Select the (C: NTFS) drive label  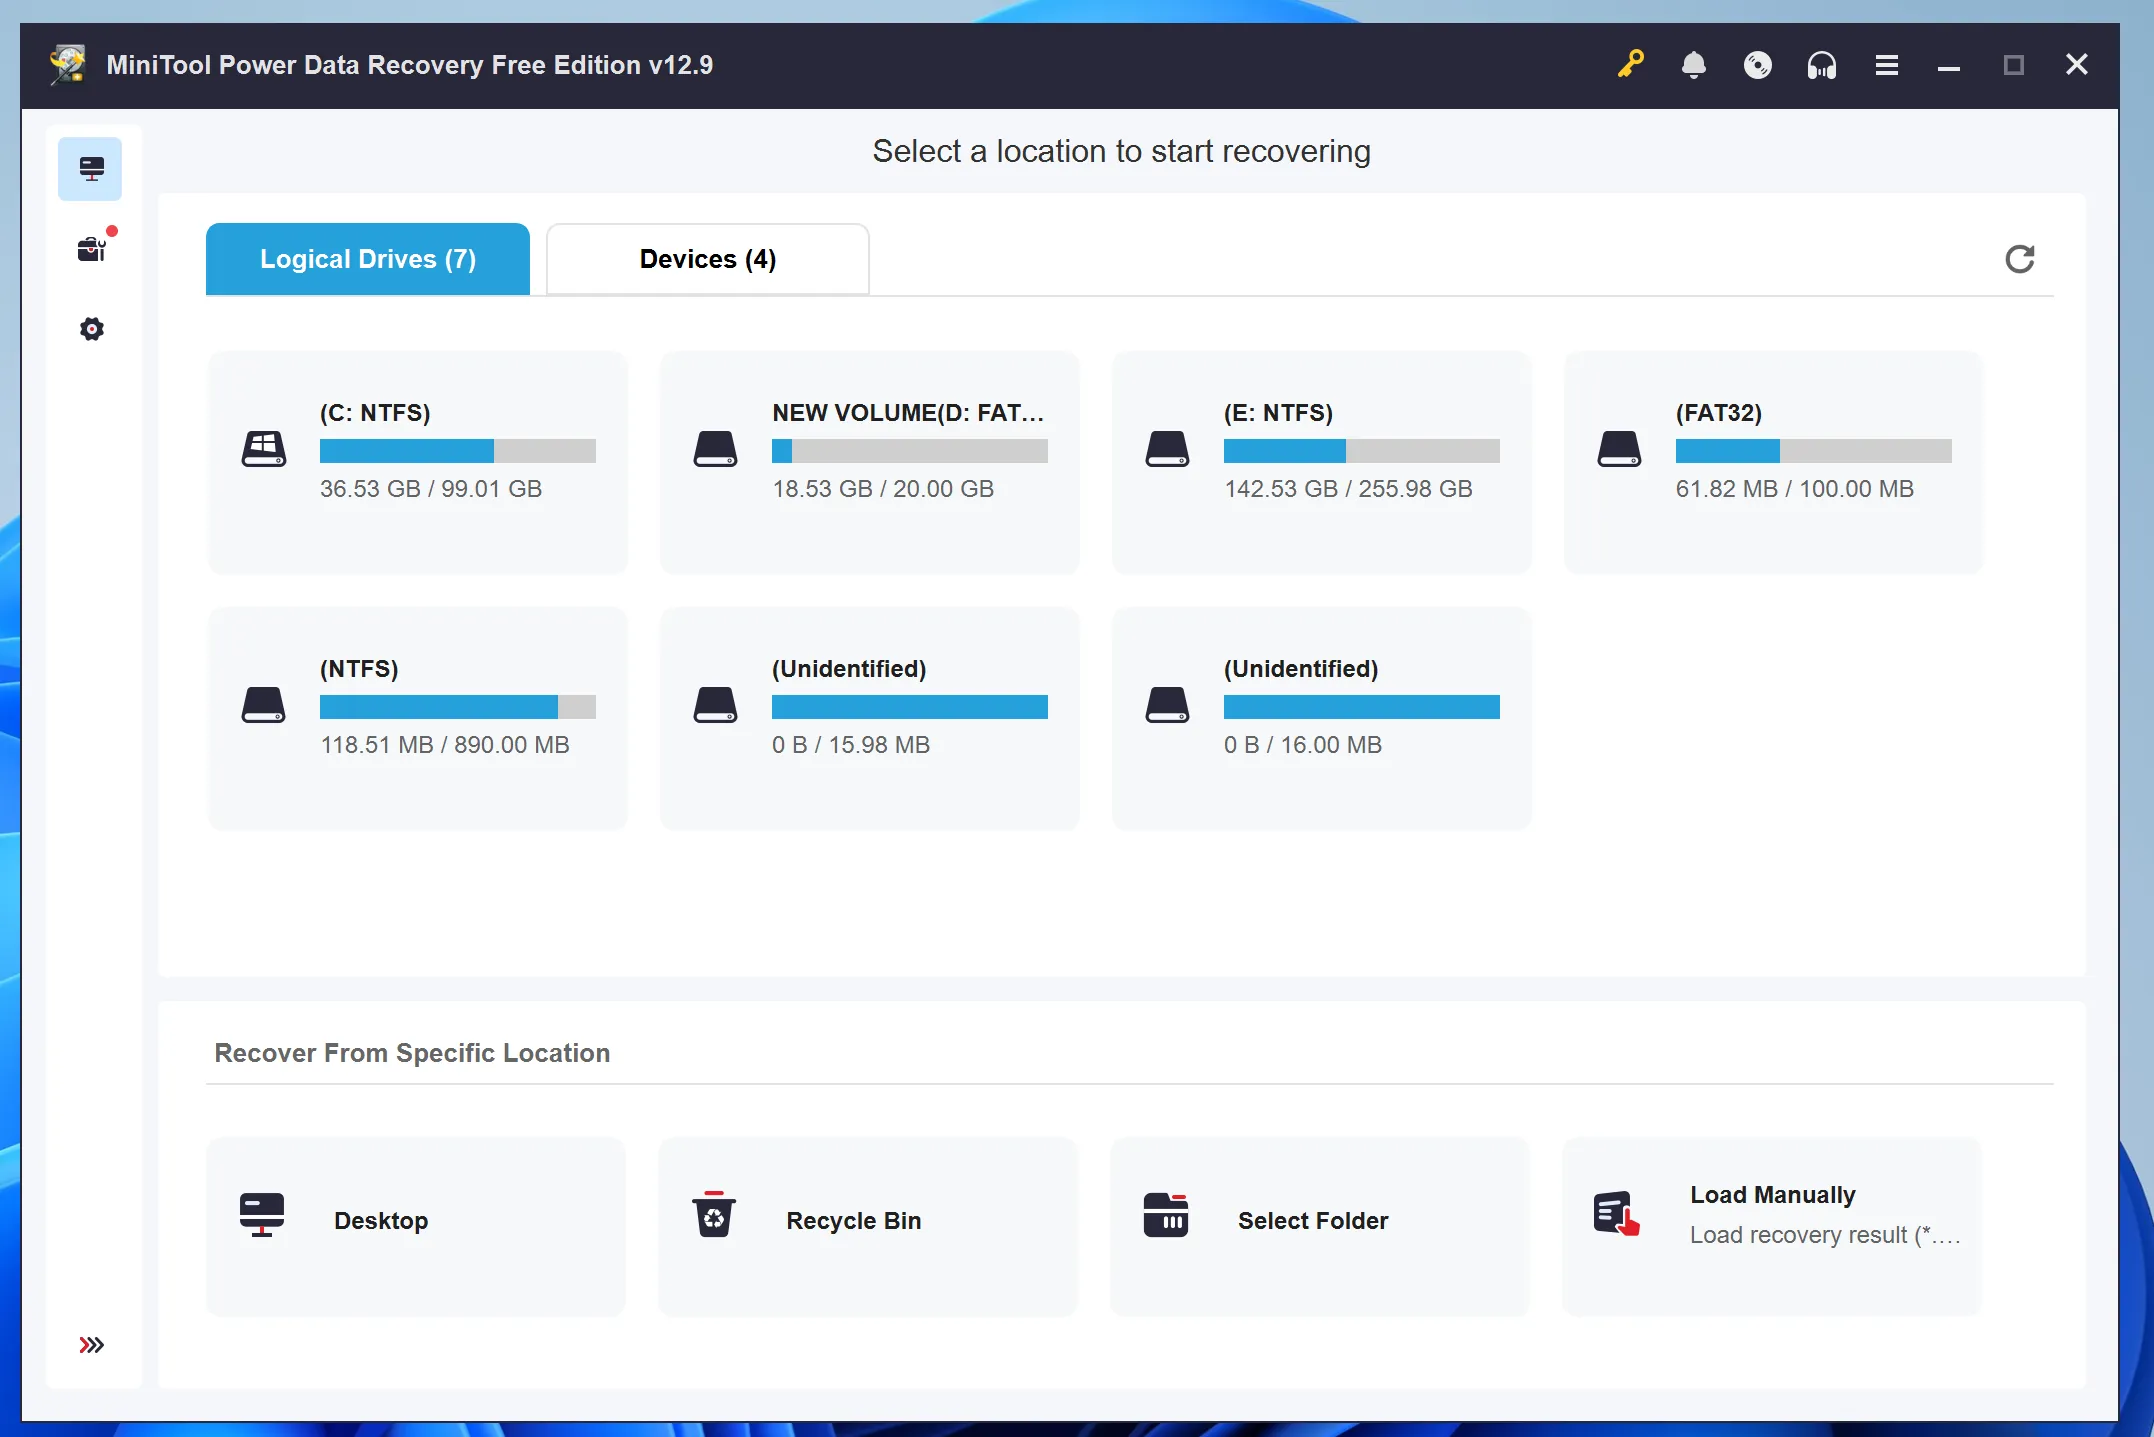(x=375, y=413)
